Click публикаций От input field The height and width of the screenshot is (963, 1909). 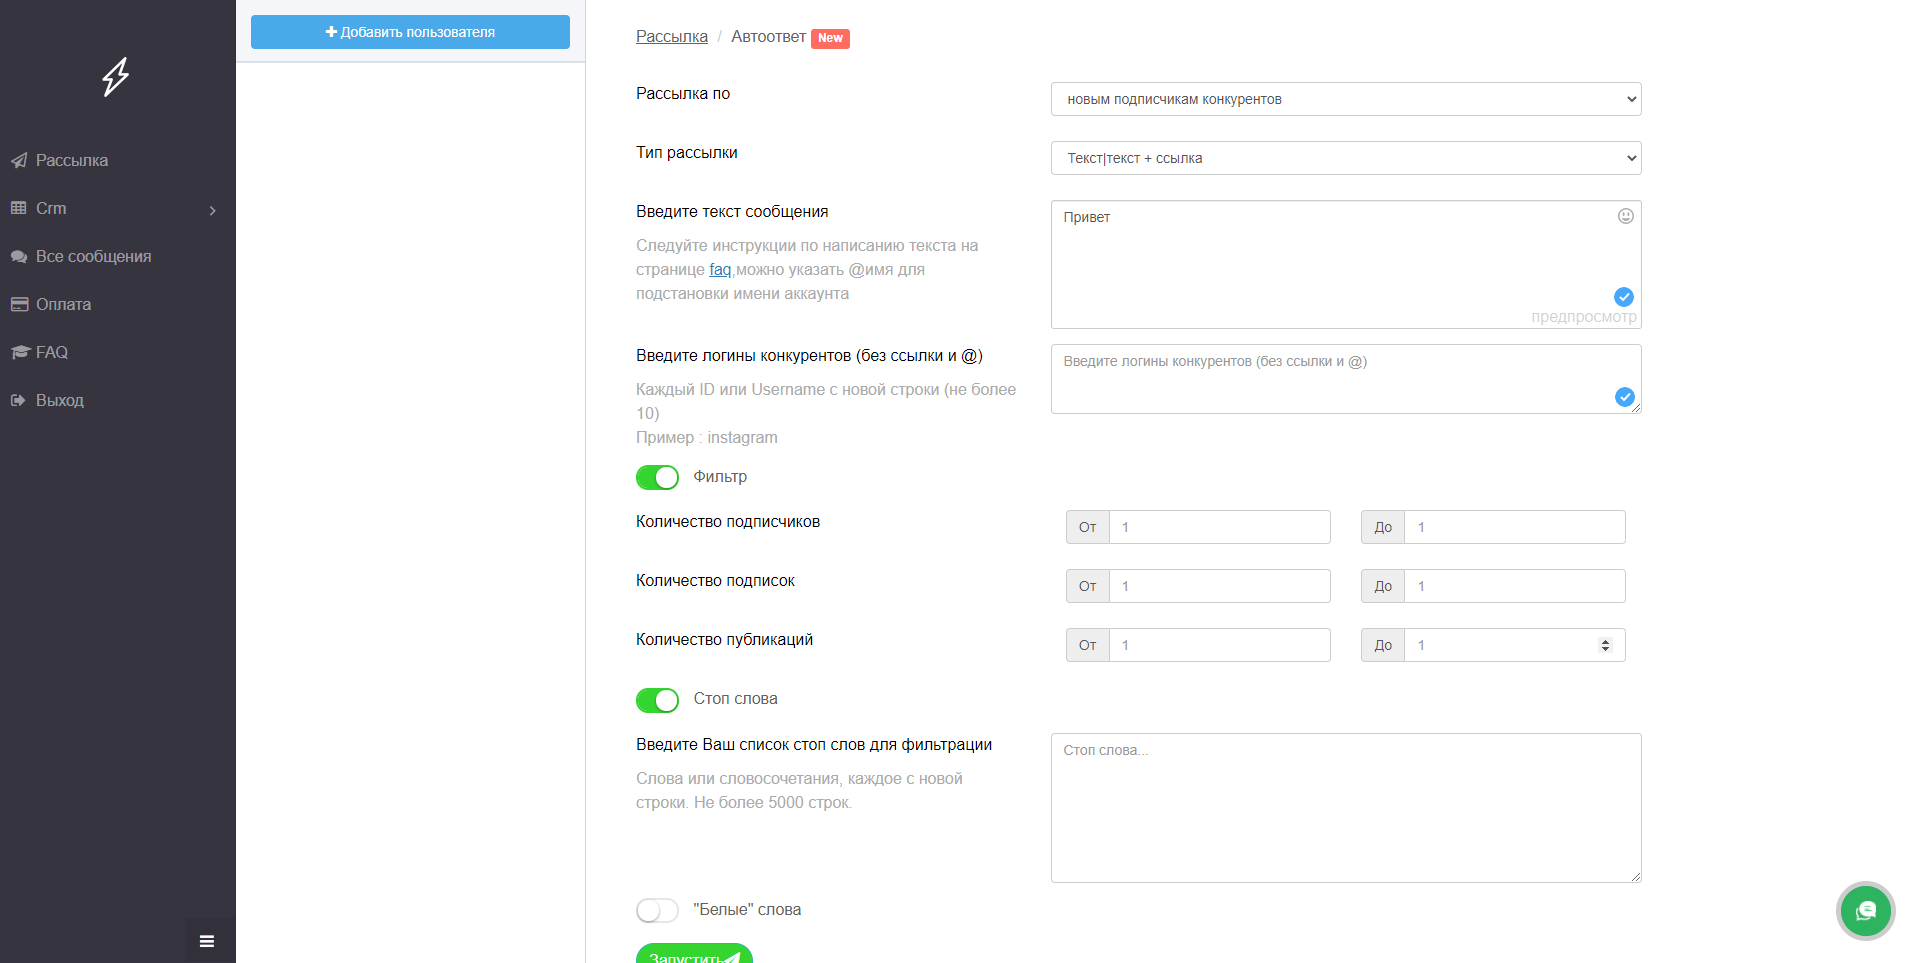1220,645
